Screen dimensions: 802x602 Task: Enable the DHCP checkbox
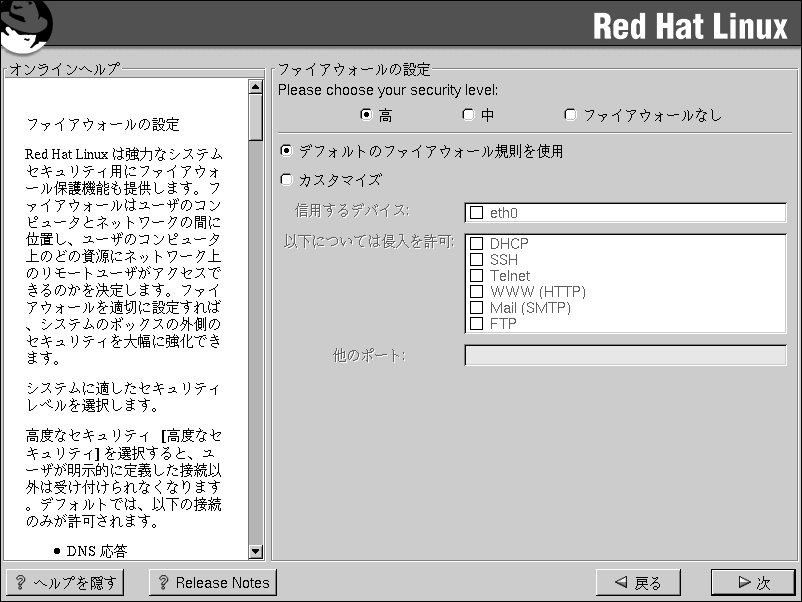(x=477, y=243)
